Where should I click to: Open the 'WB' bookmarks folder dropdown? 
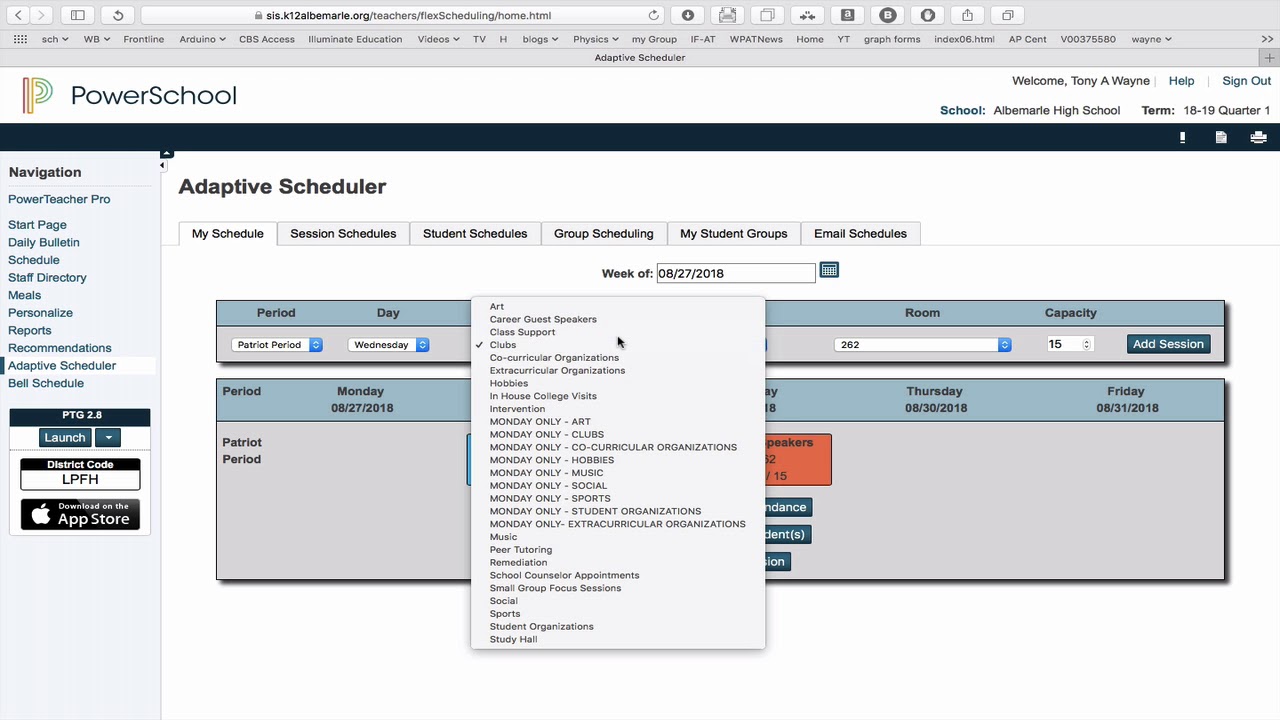tap(96, 39)
